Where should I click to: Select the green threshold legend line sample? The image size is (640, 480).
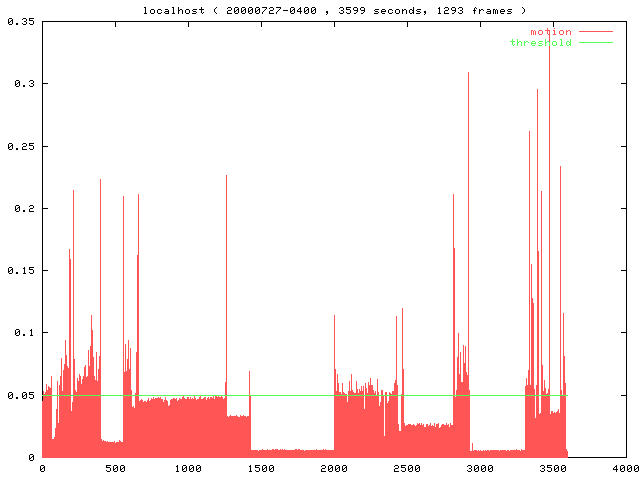595,43
